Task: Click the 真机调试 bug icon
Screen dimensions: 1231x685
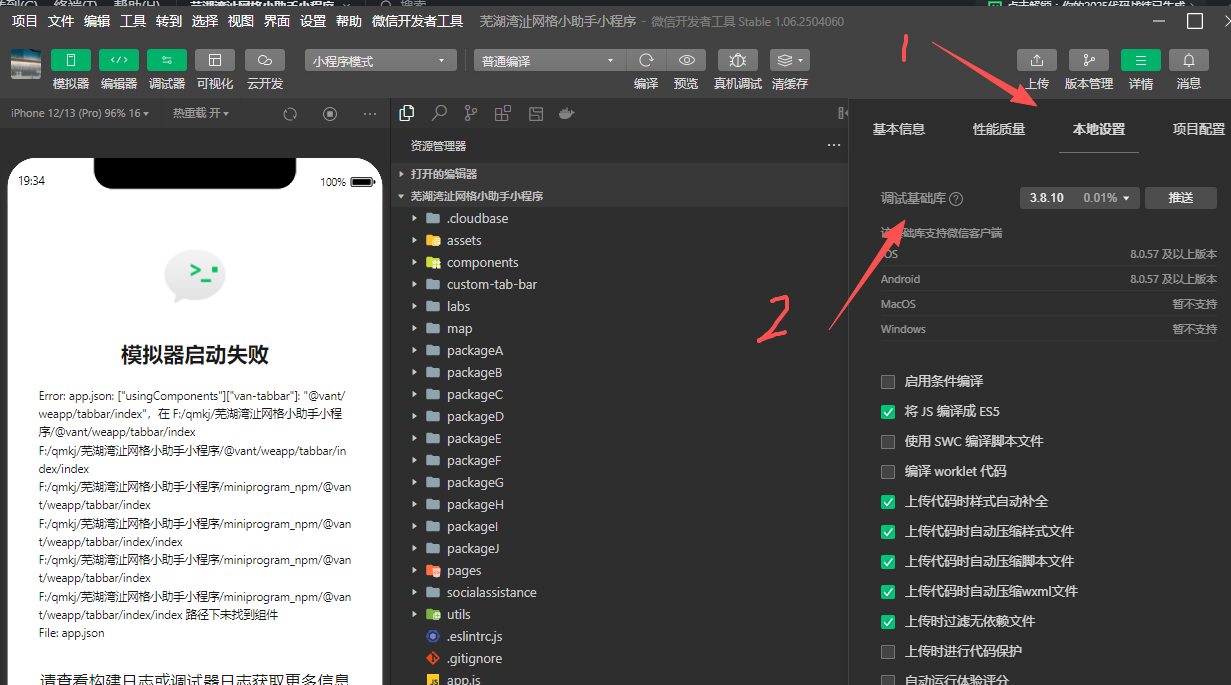Action: (x=737, y=61)
